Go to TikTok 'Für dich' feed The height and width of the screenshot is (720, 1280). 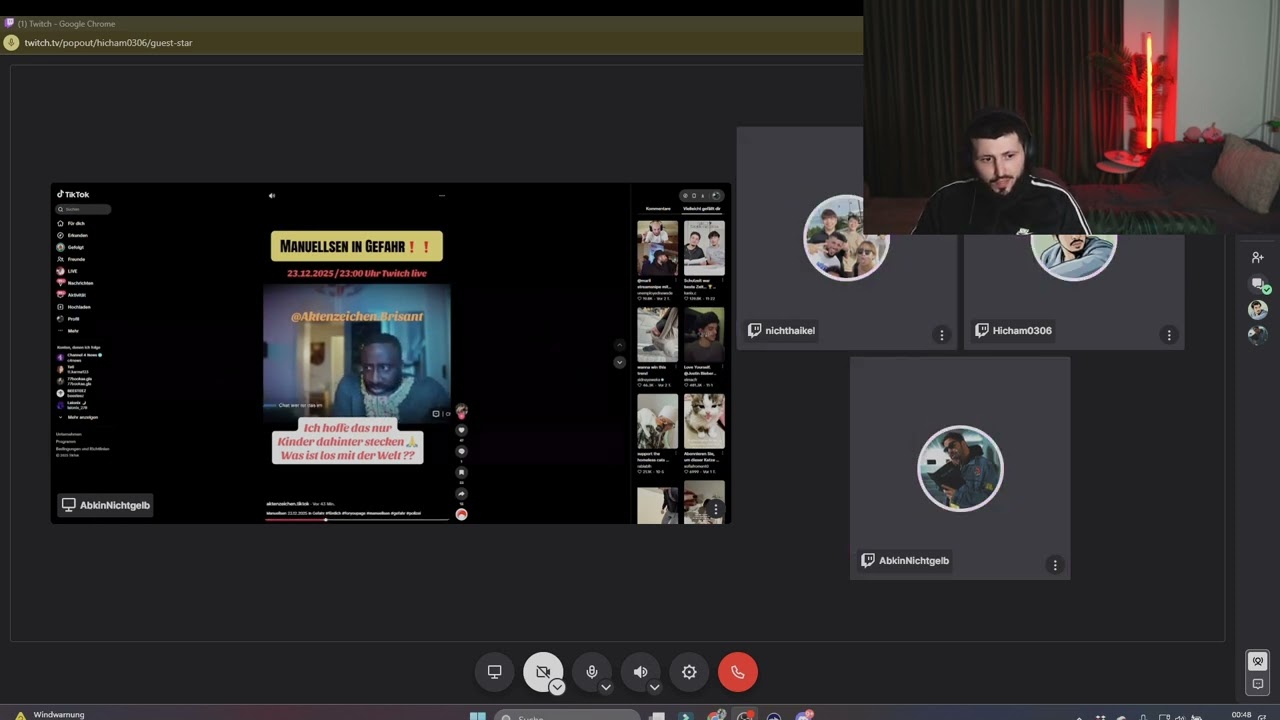point(71,223)
